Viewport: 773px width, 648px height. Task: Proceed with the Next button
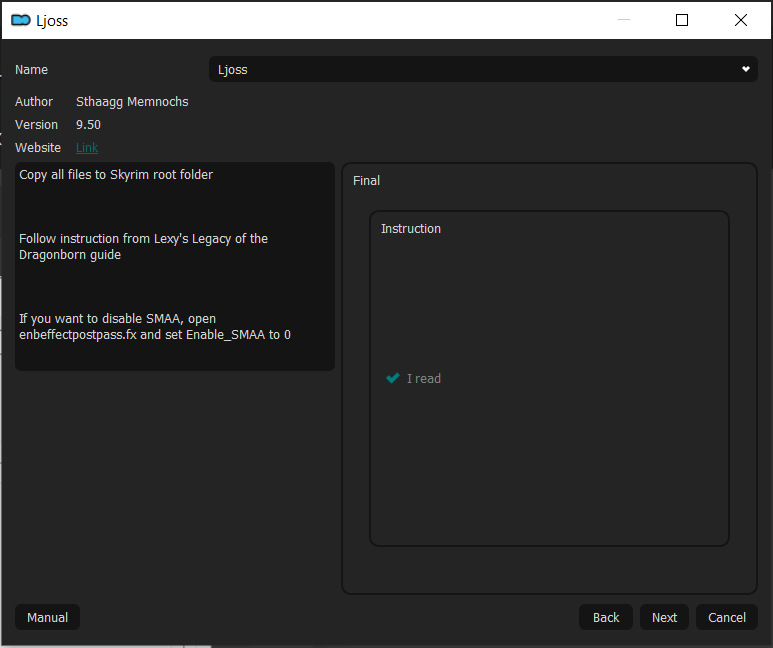click(x=664, y=617)
